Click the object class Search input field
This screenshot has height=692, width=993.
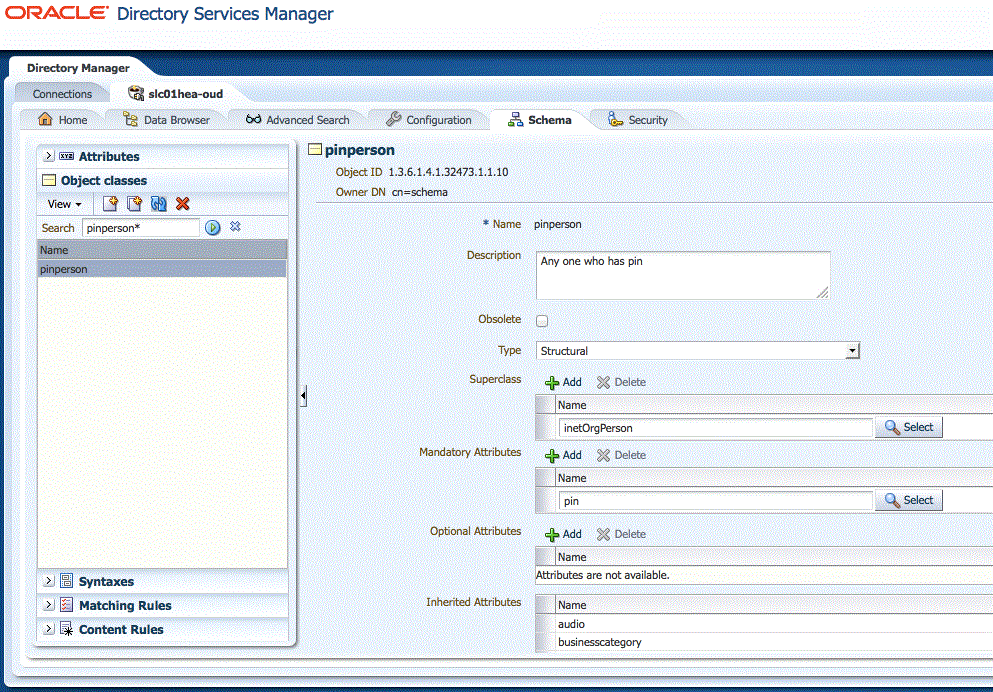tap(141, 228)
